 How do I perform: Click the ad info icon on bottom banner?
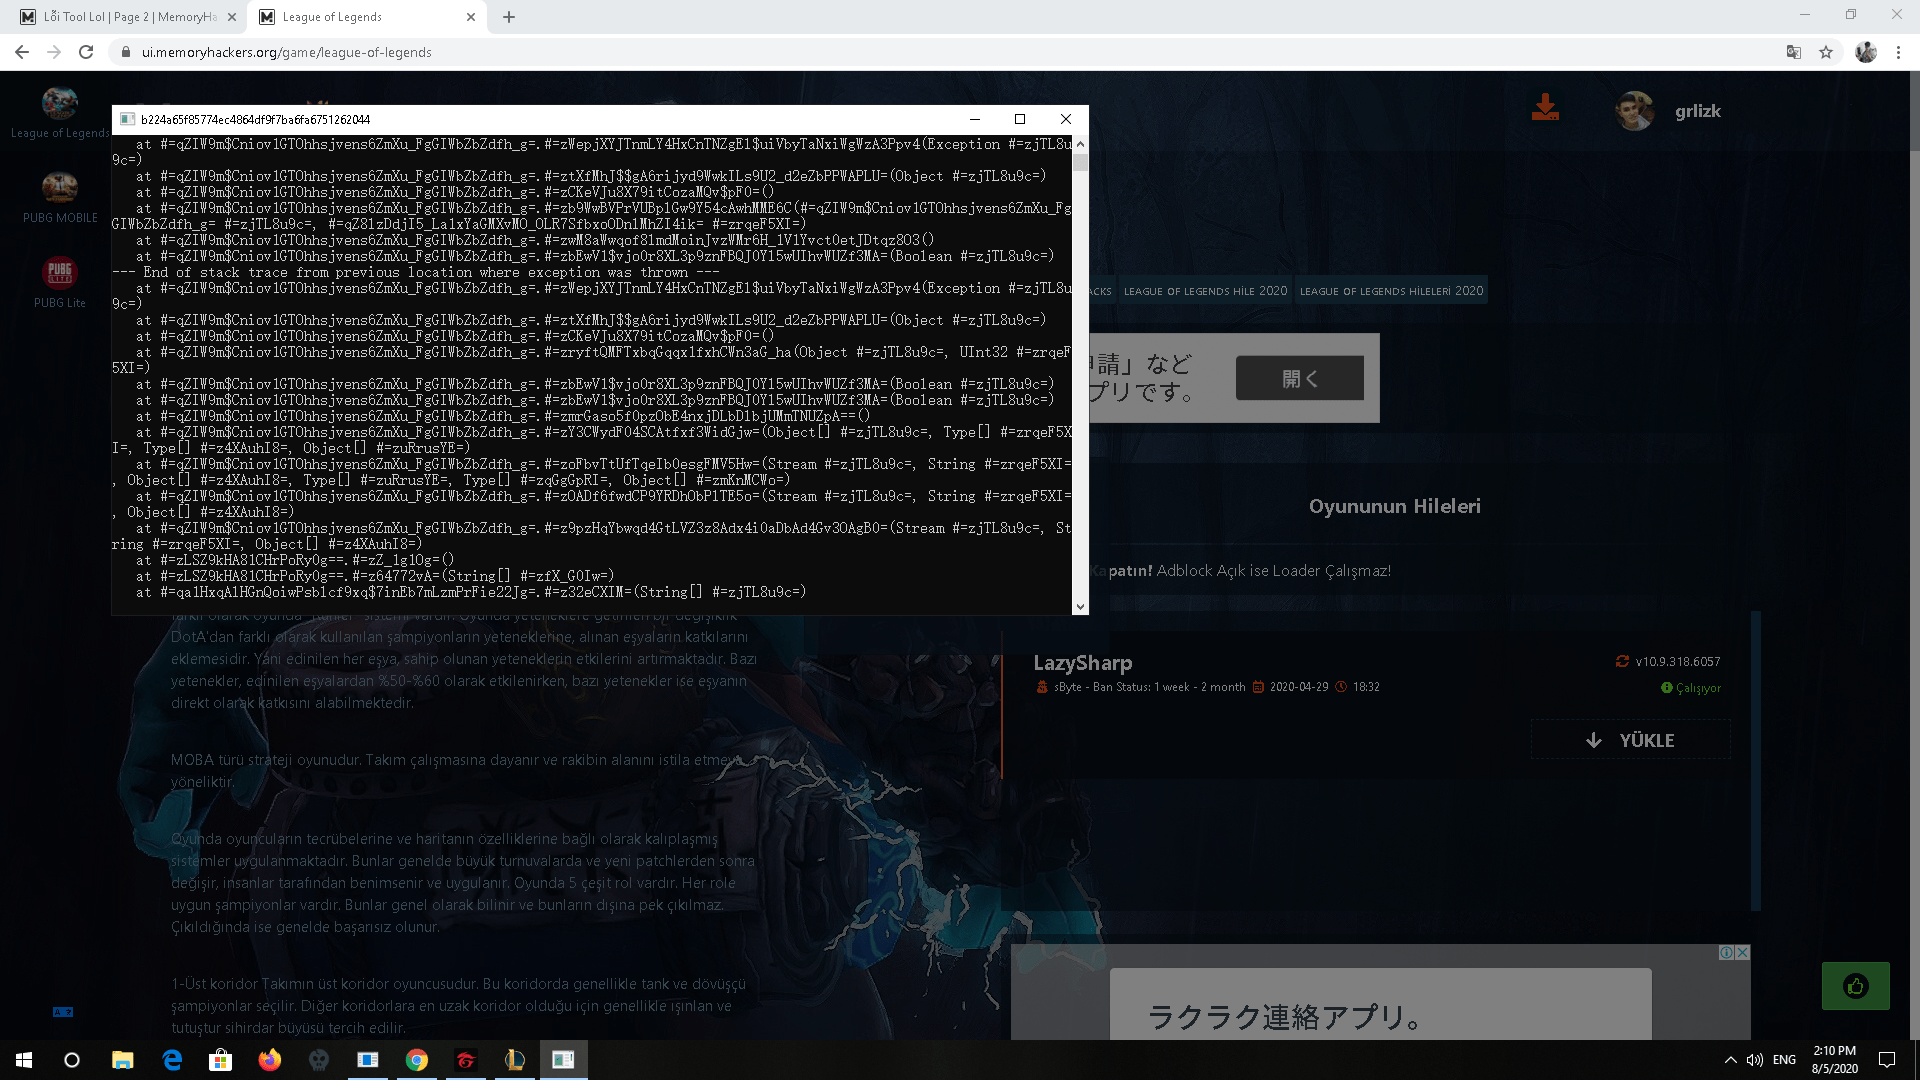click(1726, 953)
